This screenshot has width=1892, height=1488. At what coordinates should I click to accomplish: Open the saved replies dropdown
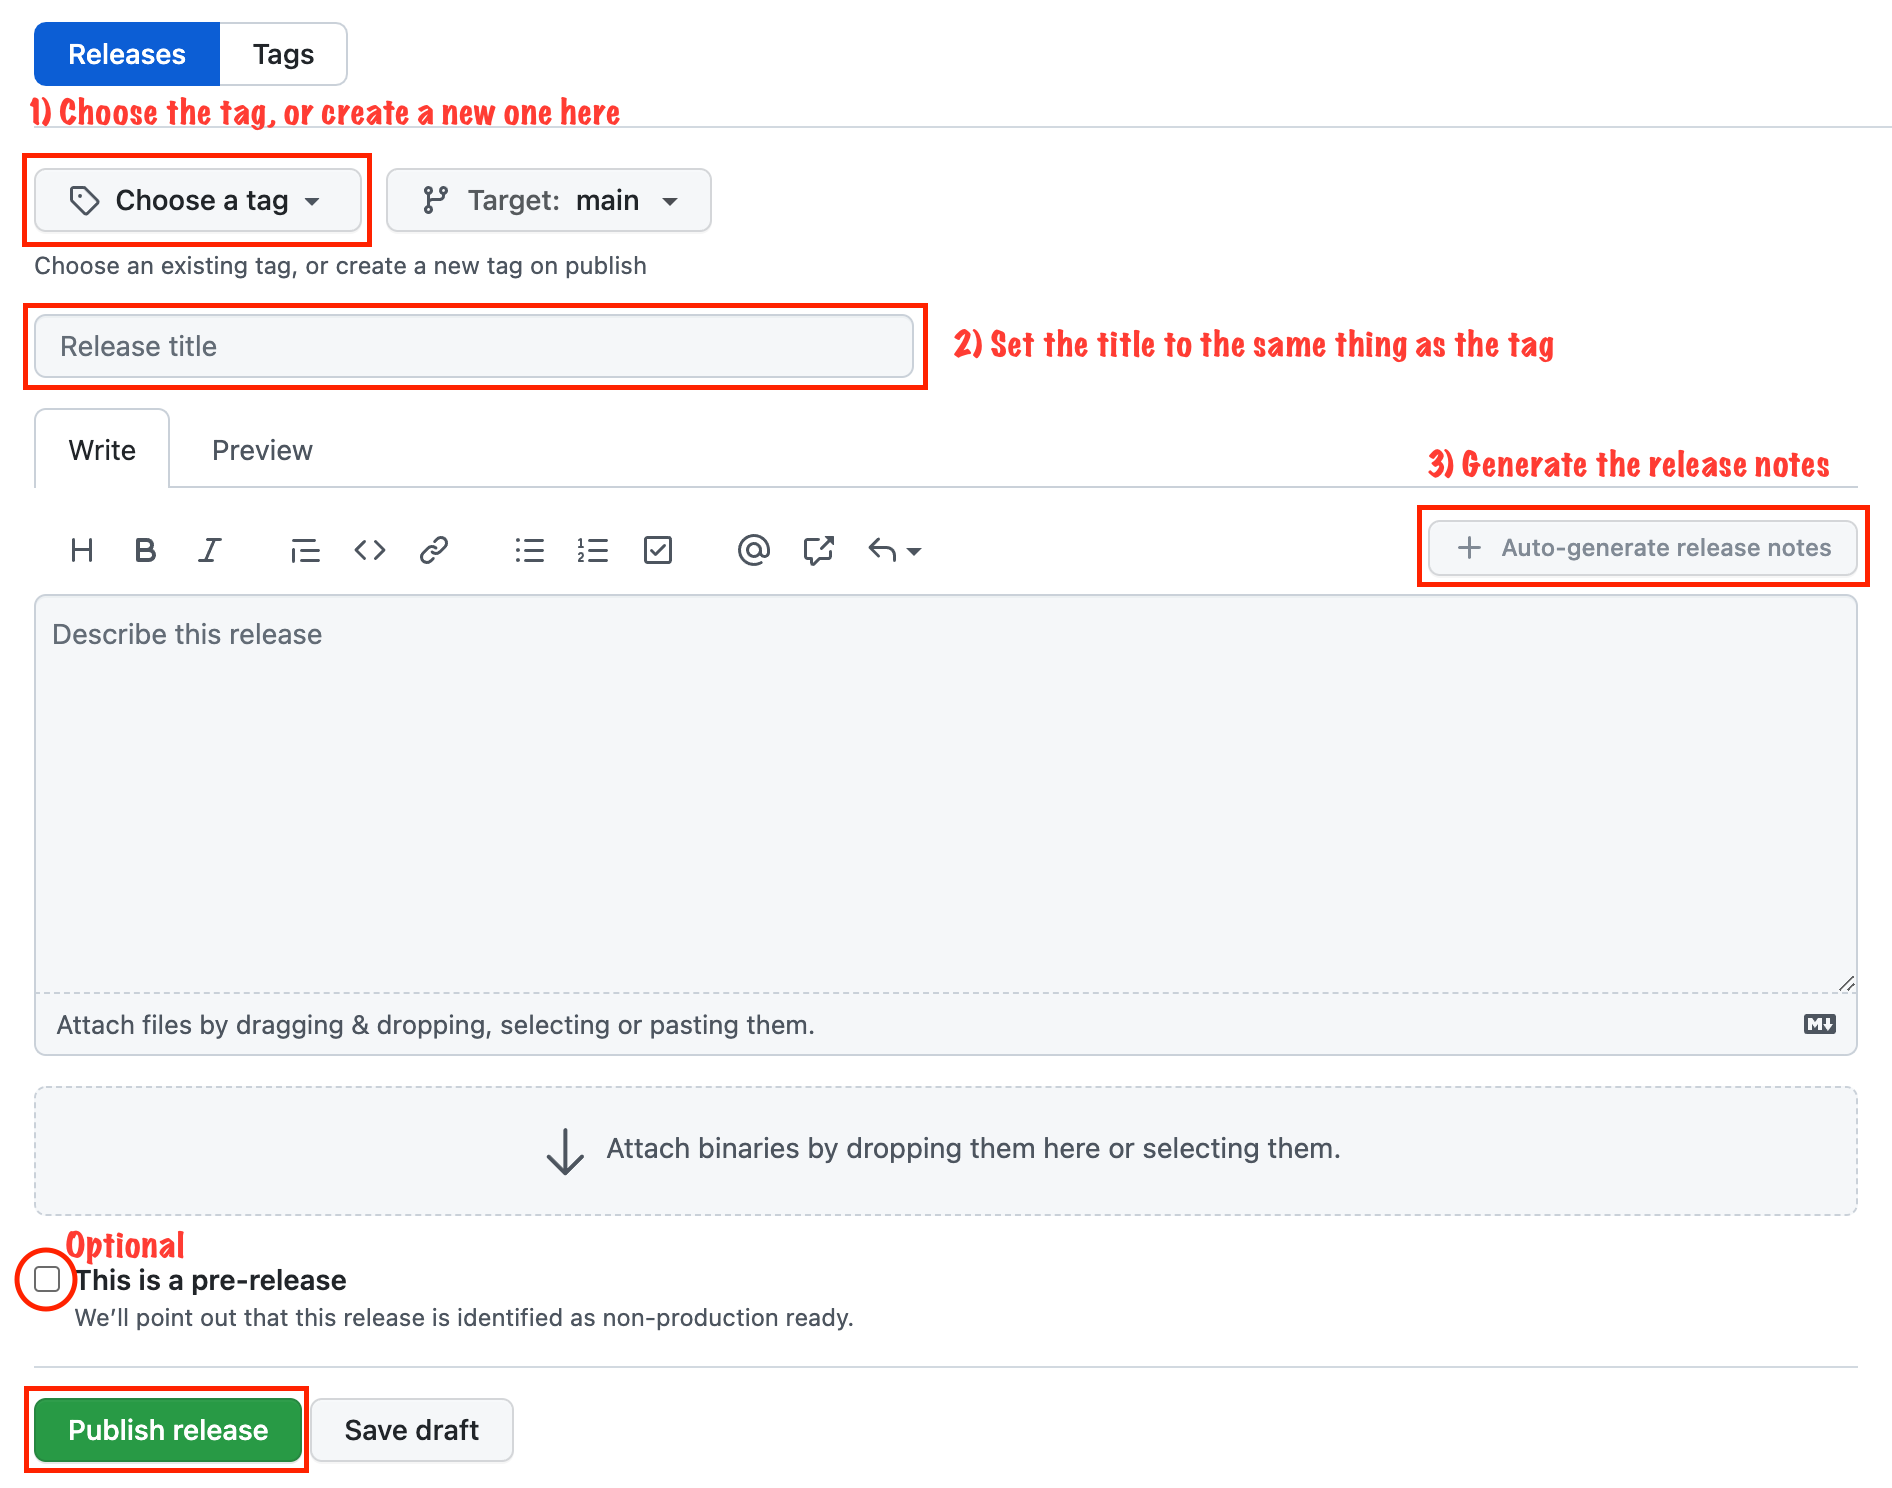click(x=894, y=550)
